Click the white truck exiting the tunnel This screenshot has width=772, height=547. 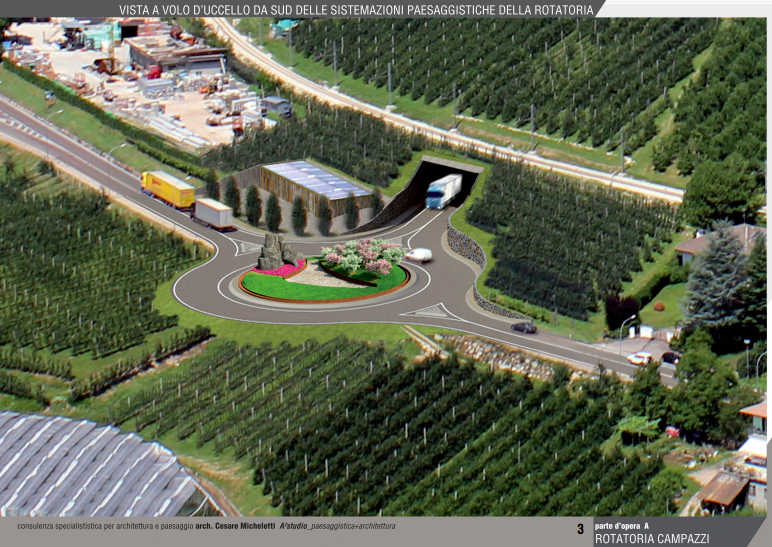(x=444, y=190)
